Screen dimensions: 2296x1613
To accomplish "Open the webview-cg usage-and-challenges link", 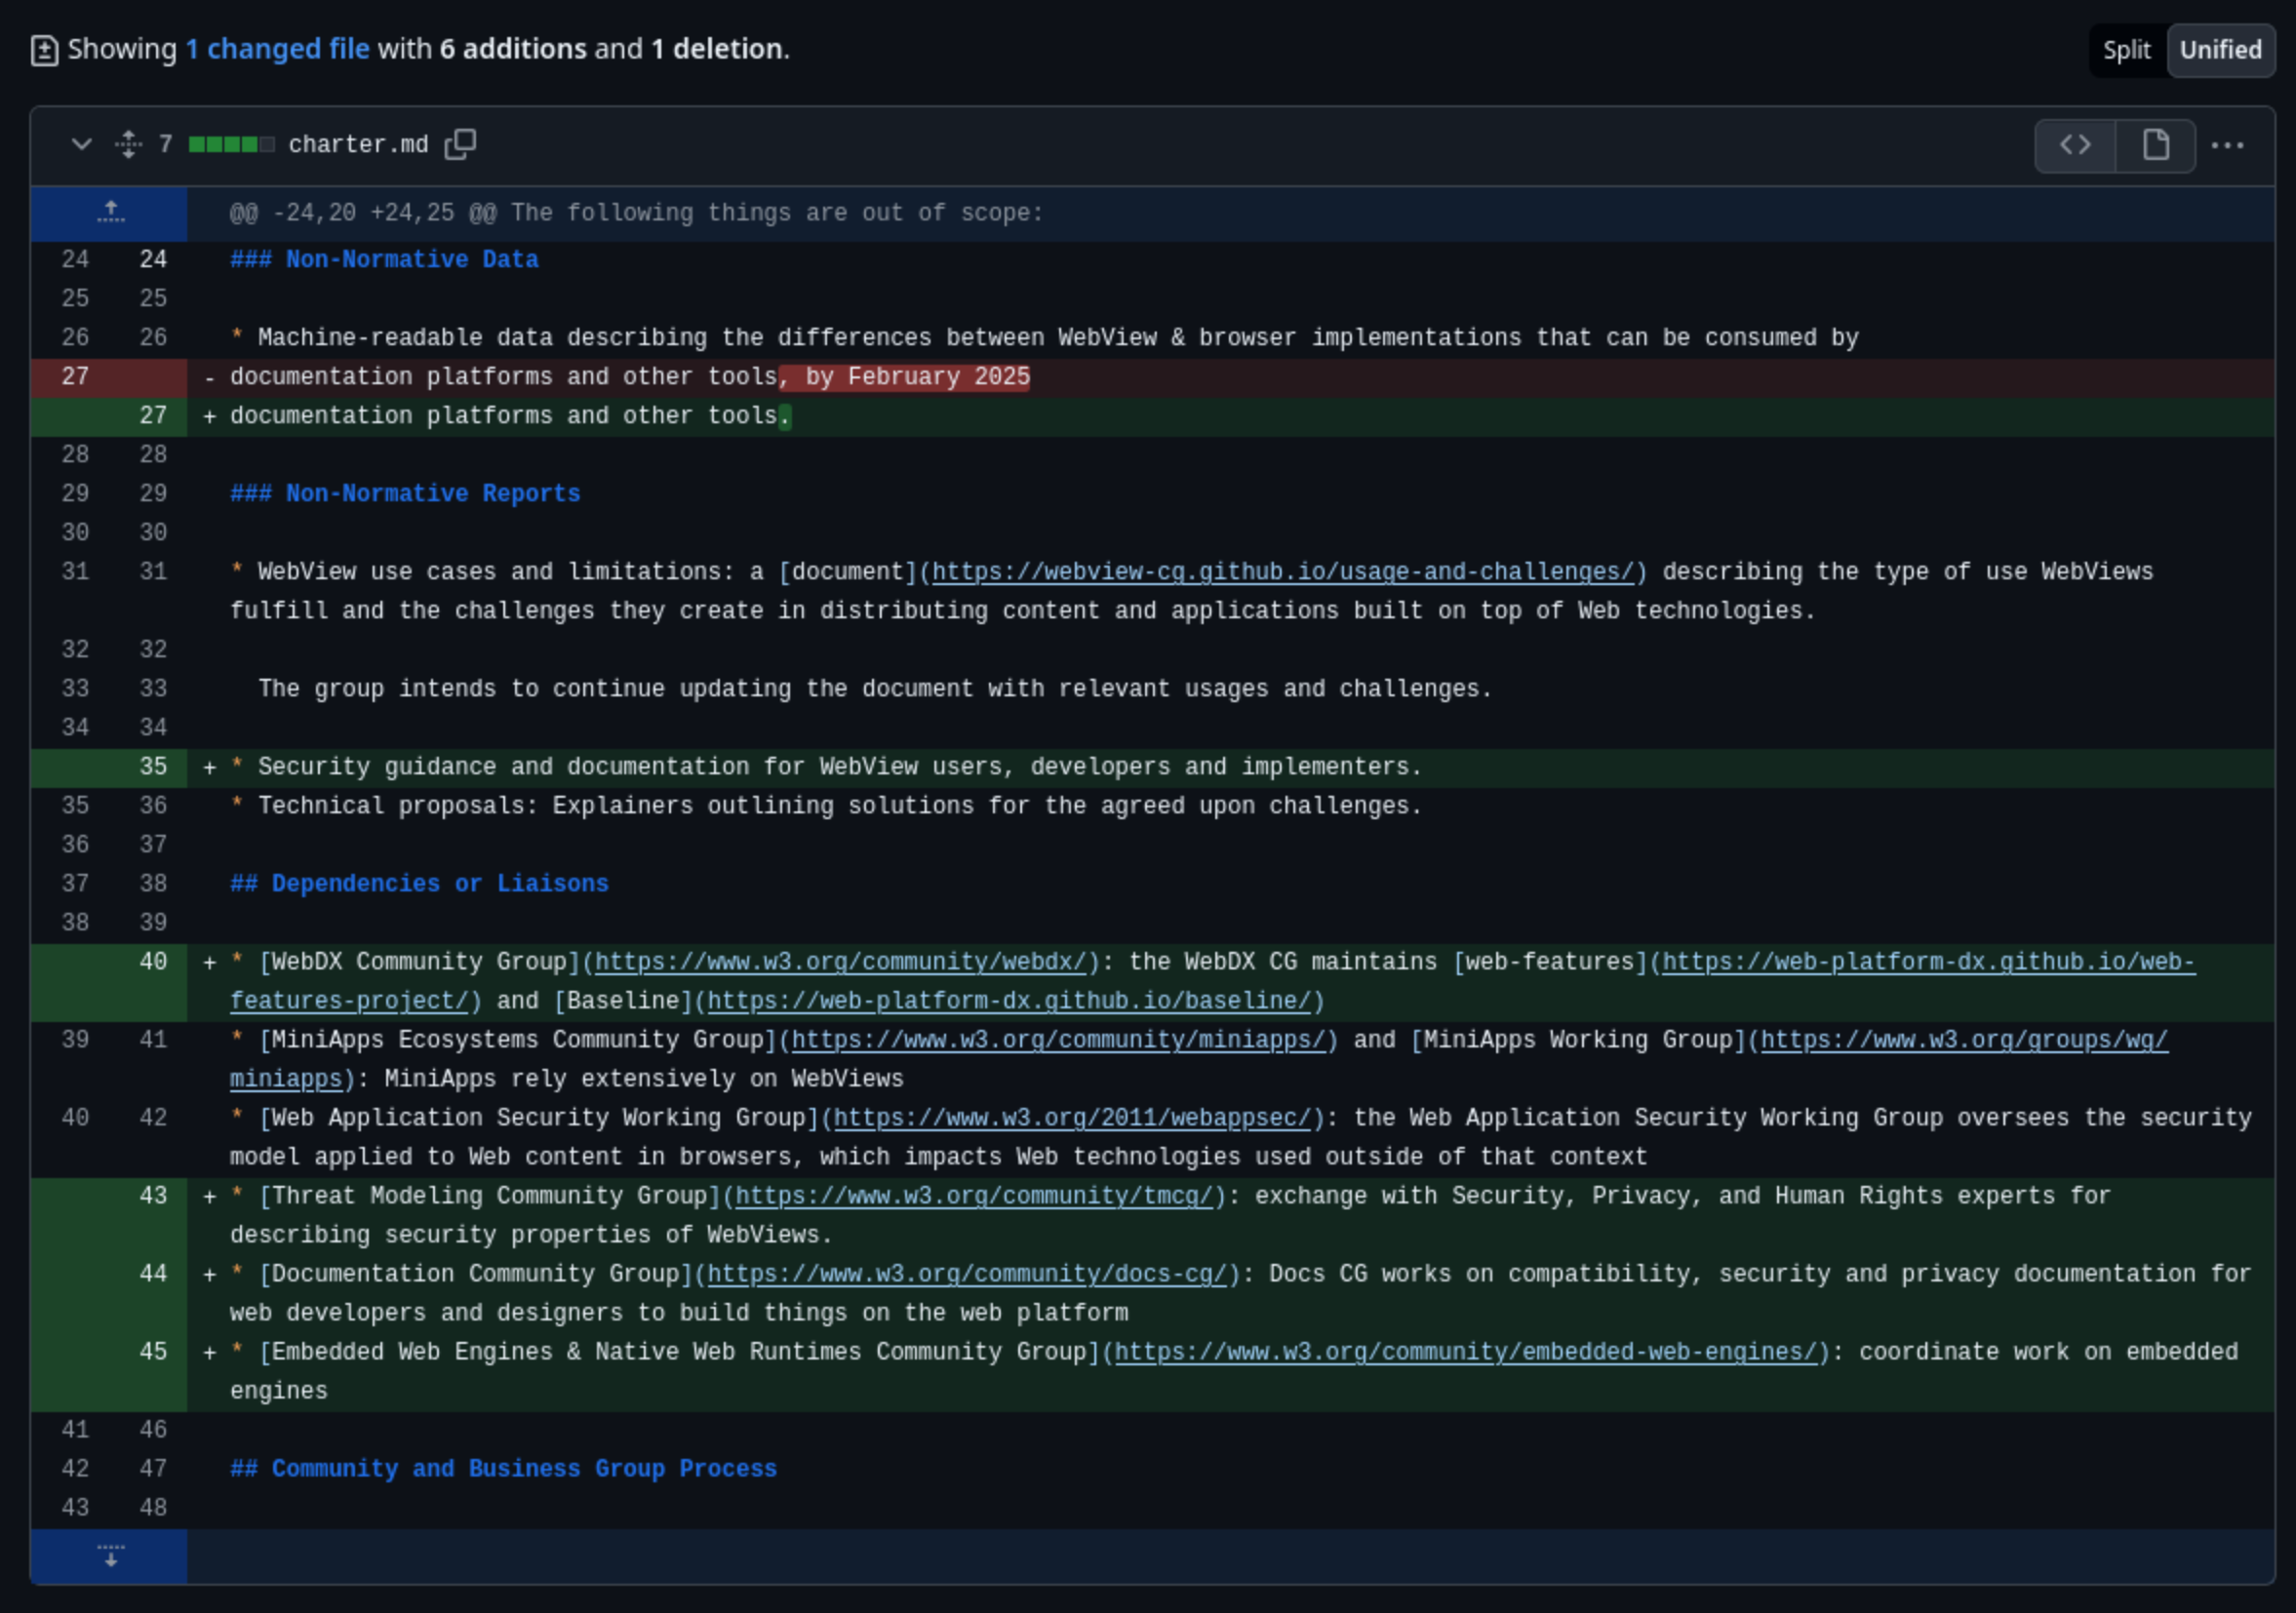I will point(1283,572).
